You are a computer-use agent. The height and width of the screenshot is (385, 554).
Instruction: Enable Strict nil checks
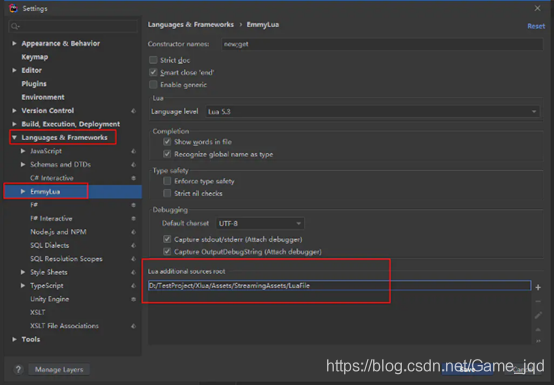tap(167, 194)
